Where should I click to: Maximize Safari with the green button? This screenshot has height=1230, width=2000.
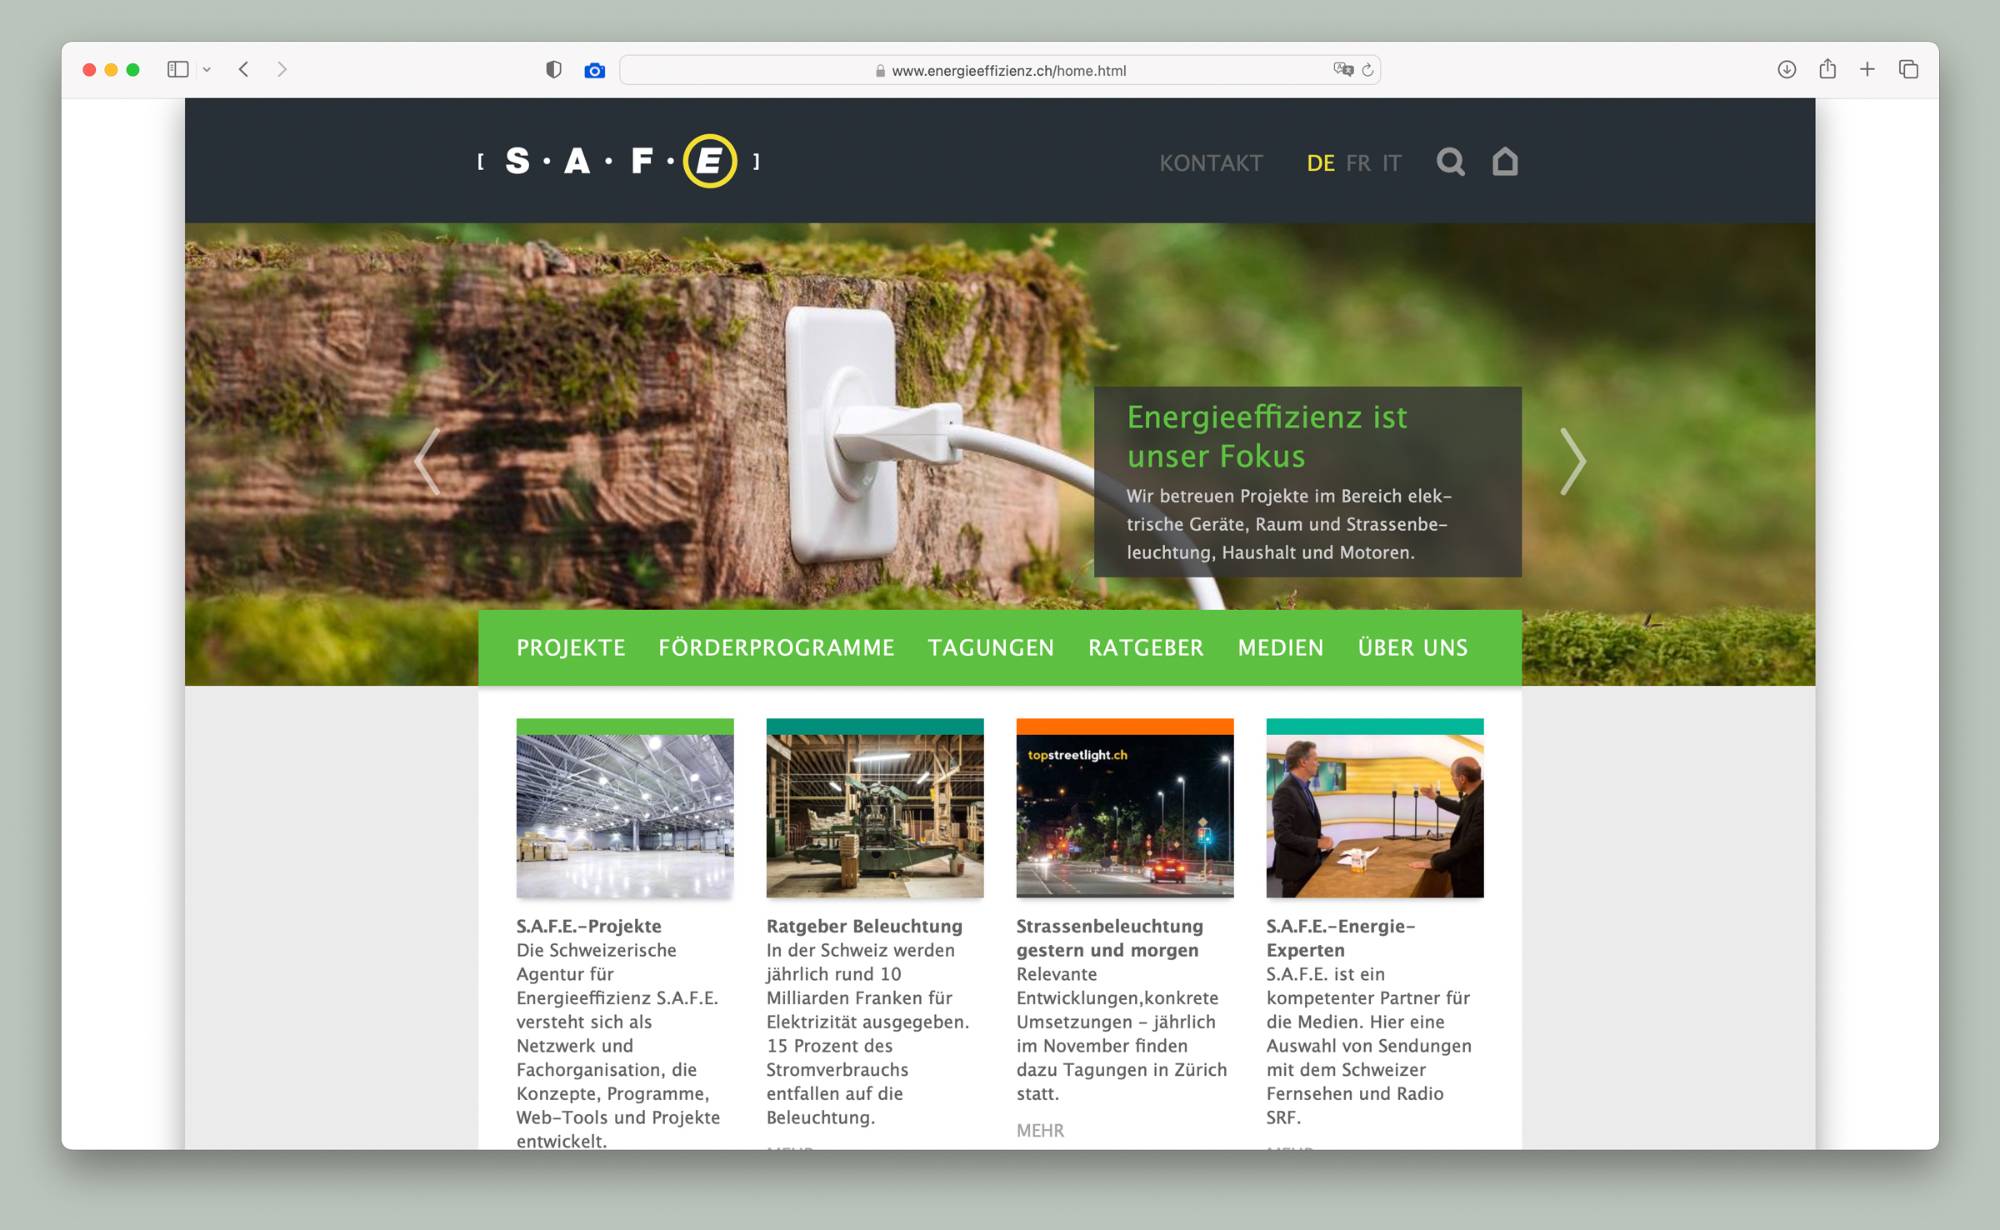point(133,70)
